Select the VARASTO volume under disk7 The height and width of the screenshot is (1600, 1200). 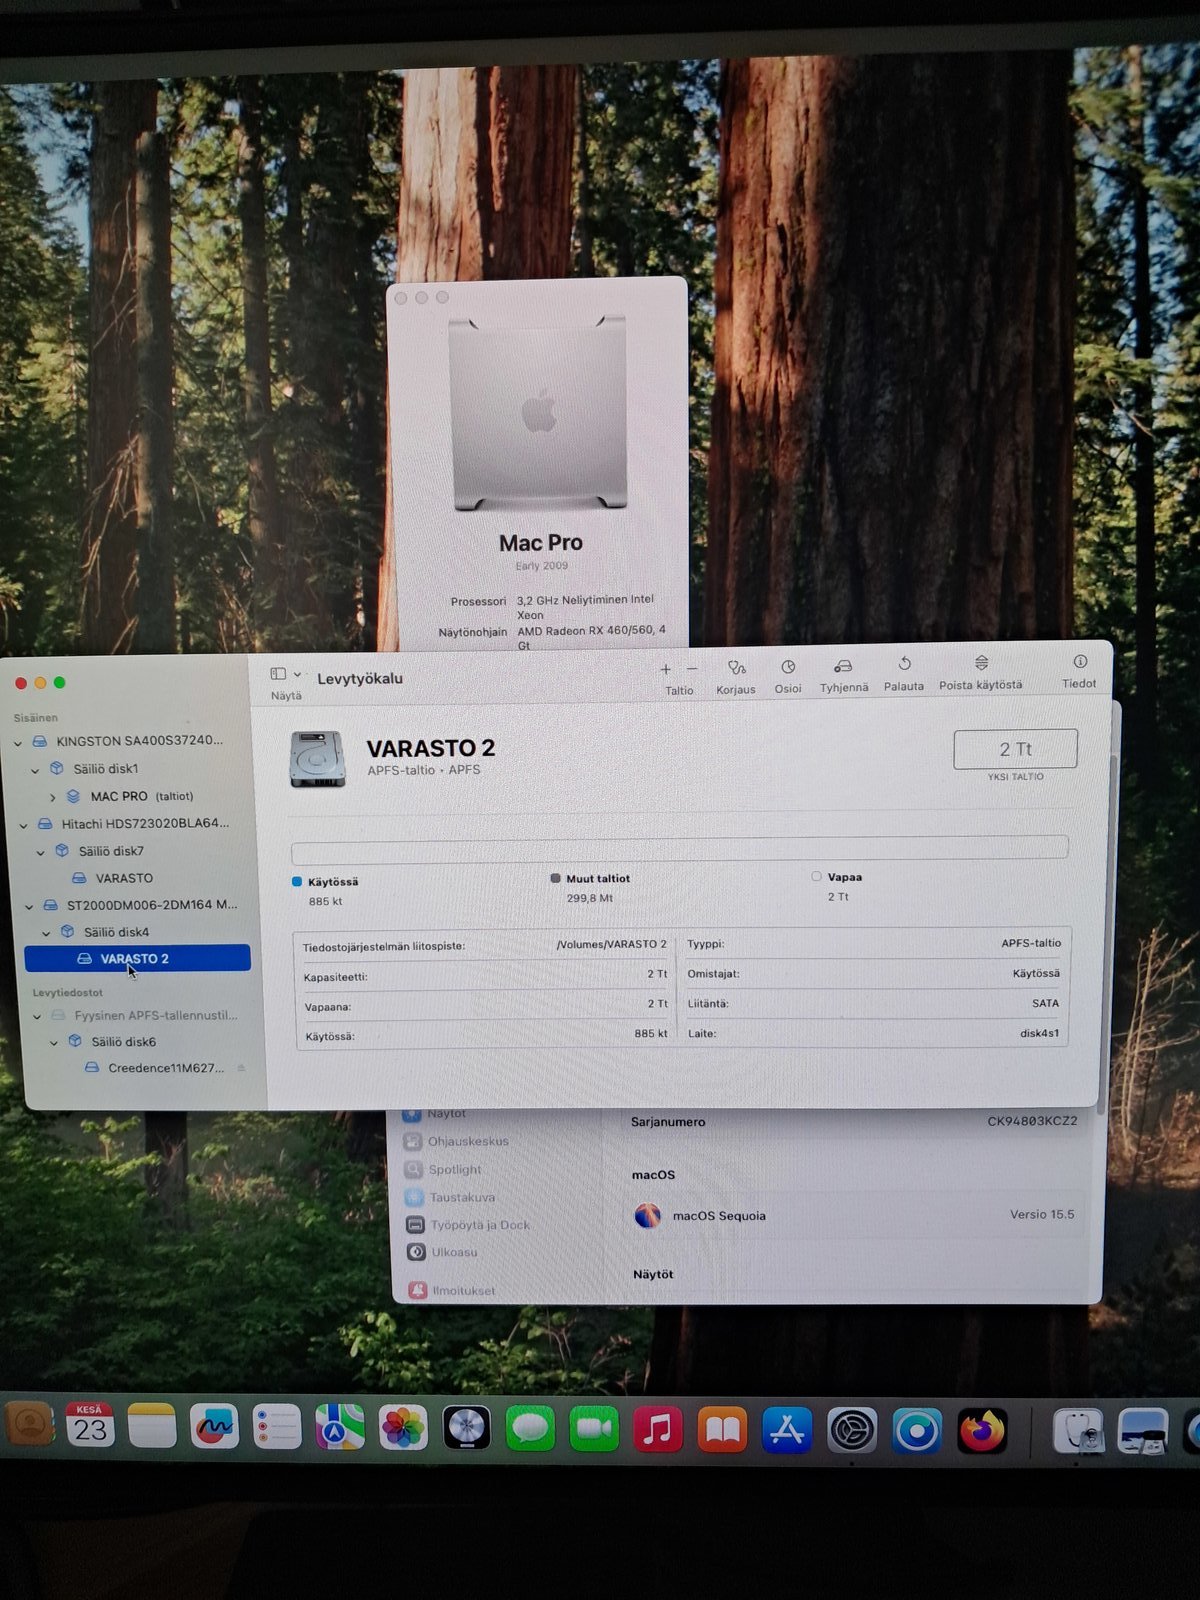tap(124, 878)
